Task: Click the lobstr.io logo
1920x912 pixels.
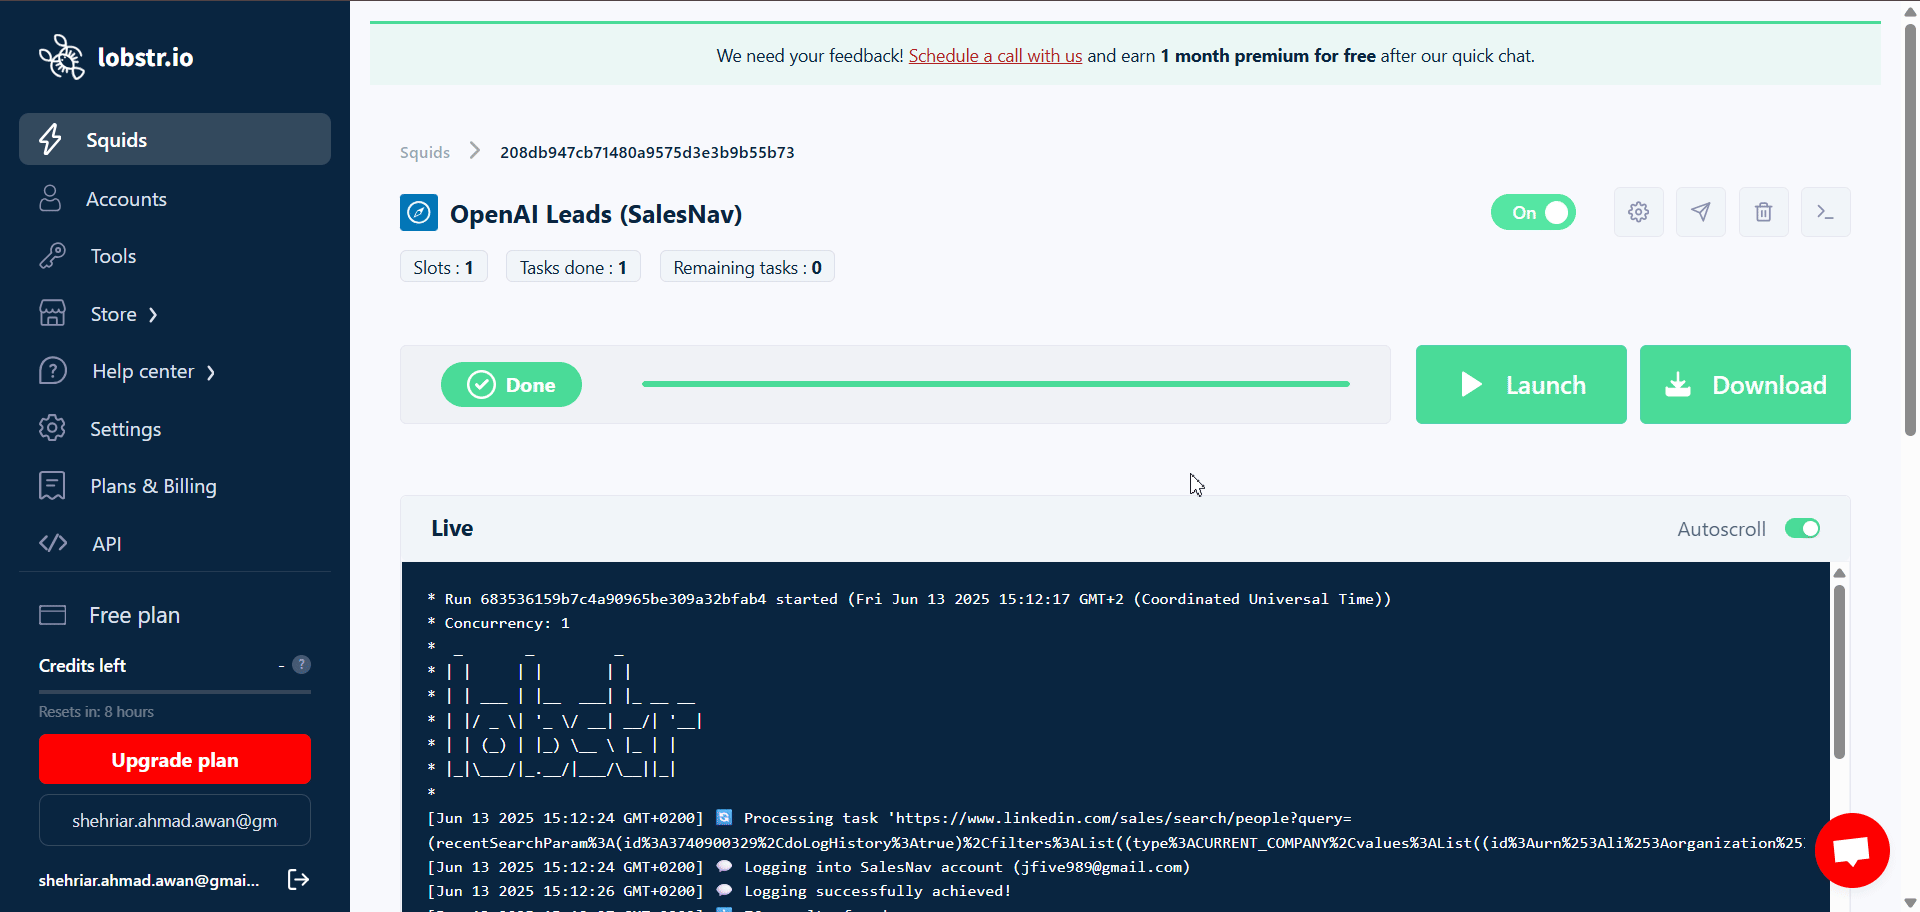Action: [116, 57]
